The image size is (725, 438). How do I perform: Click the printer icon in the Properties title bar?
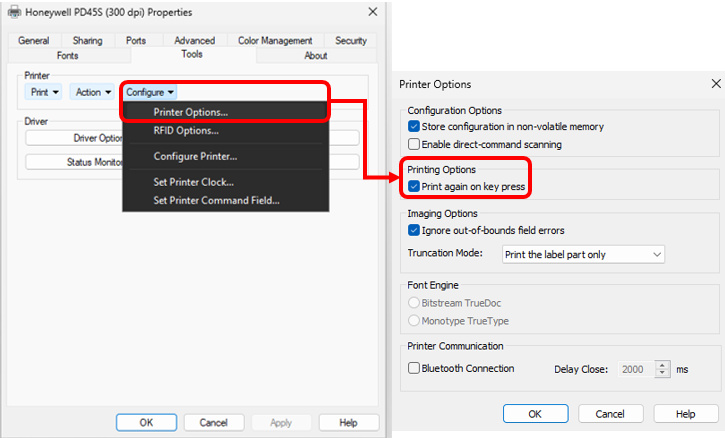[14, 12]
